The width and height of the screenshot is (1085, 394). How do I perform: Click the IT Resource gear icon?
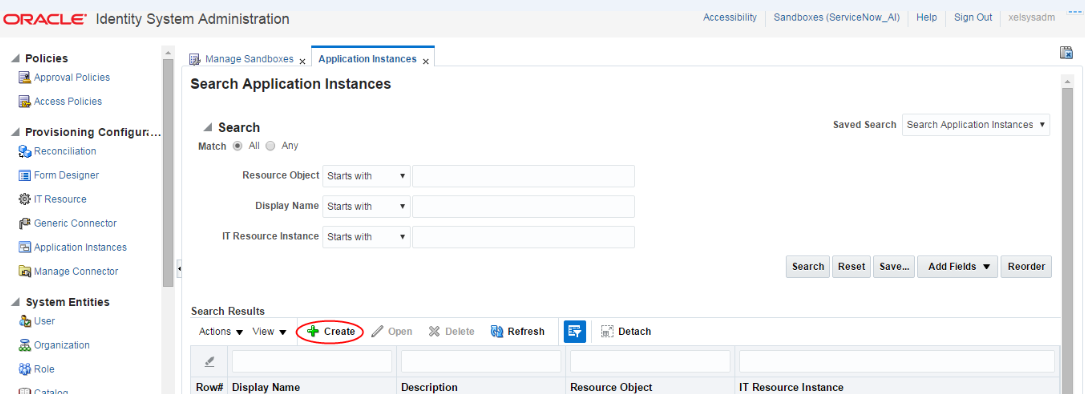pyautogui.click(x=24, y=199)
